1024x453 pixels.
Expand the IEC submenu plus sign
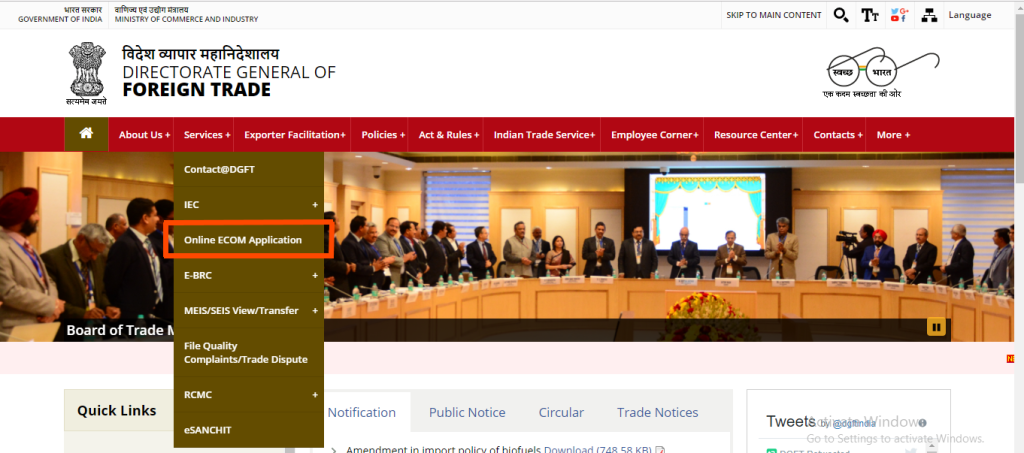click(x=315, y=205)
